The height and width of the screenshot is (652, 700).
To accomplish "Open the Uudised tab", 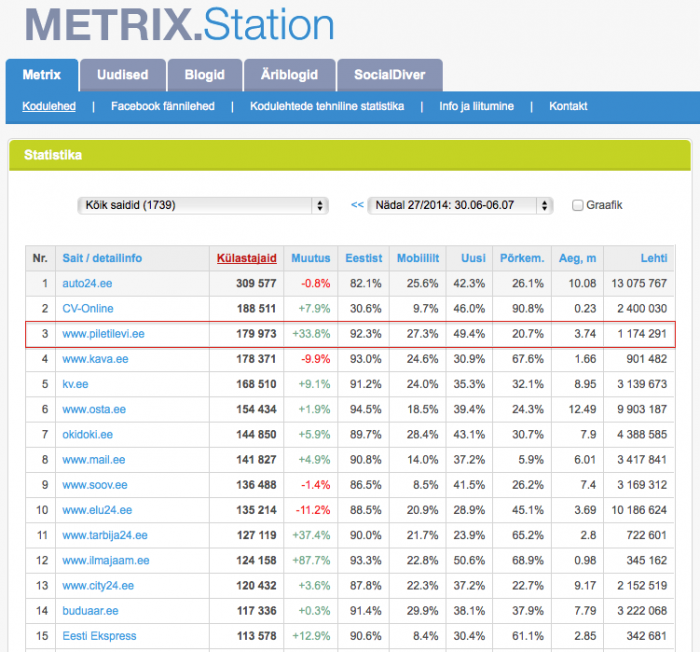I will [x=123, y=75].
